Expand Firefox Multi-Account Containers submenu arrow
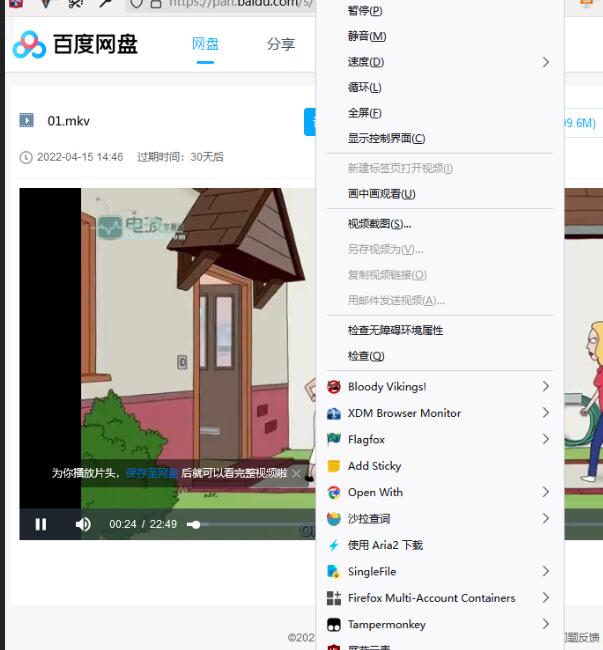The width and height of the screenshot is (603, 650). tap(546, 598)
